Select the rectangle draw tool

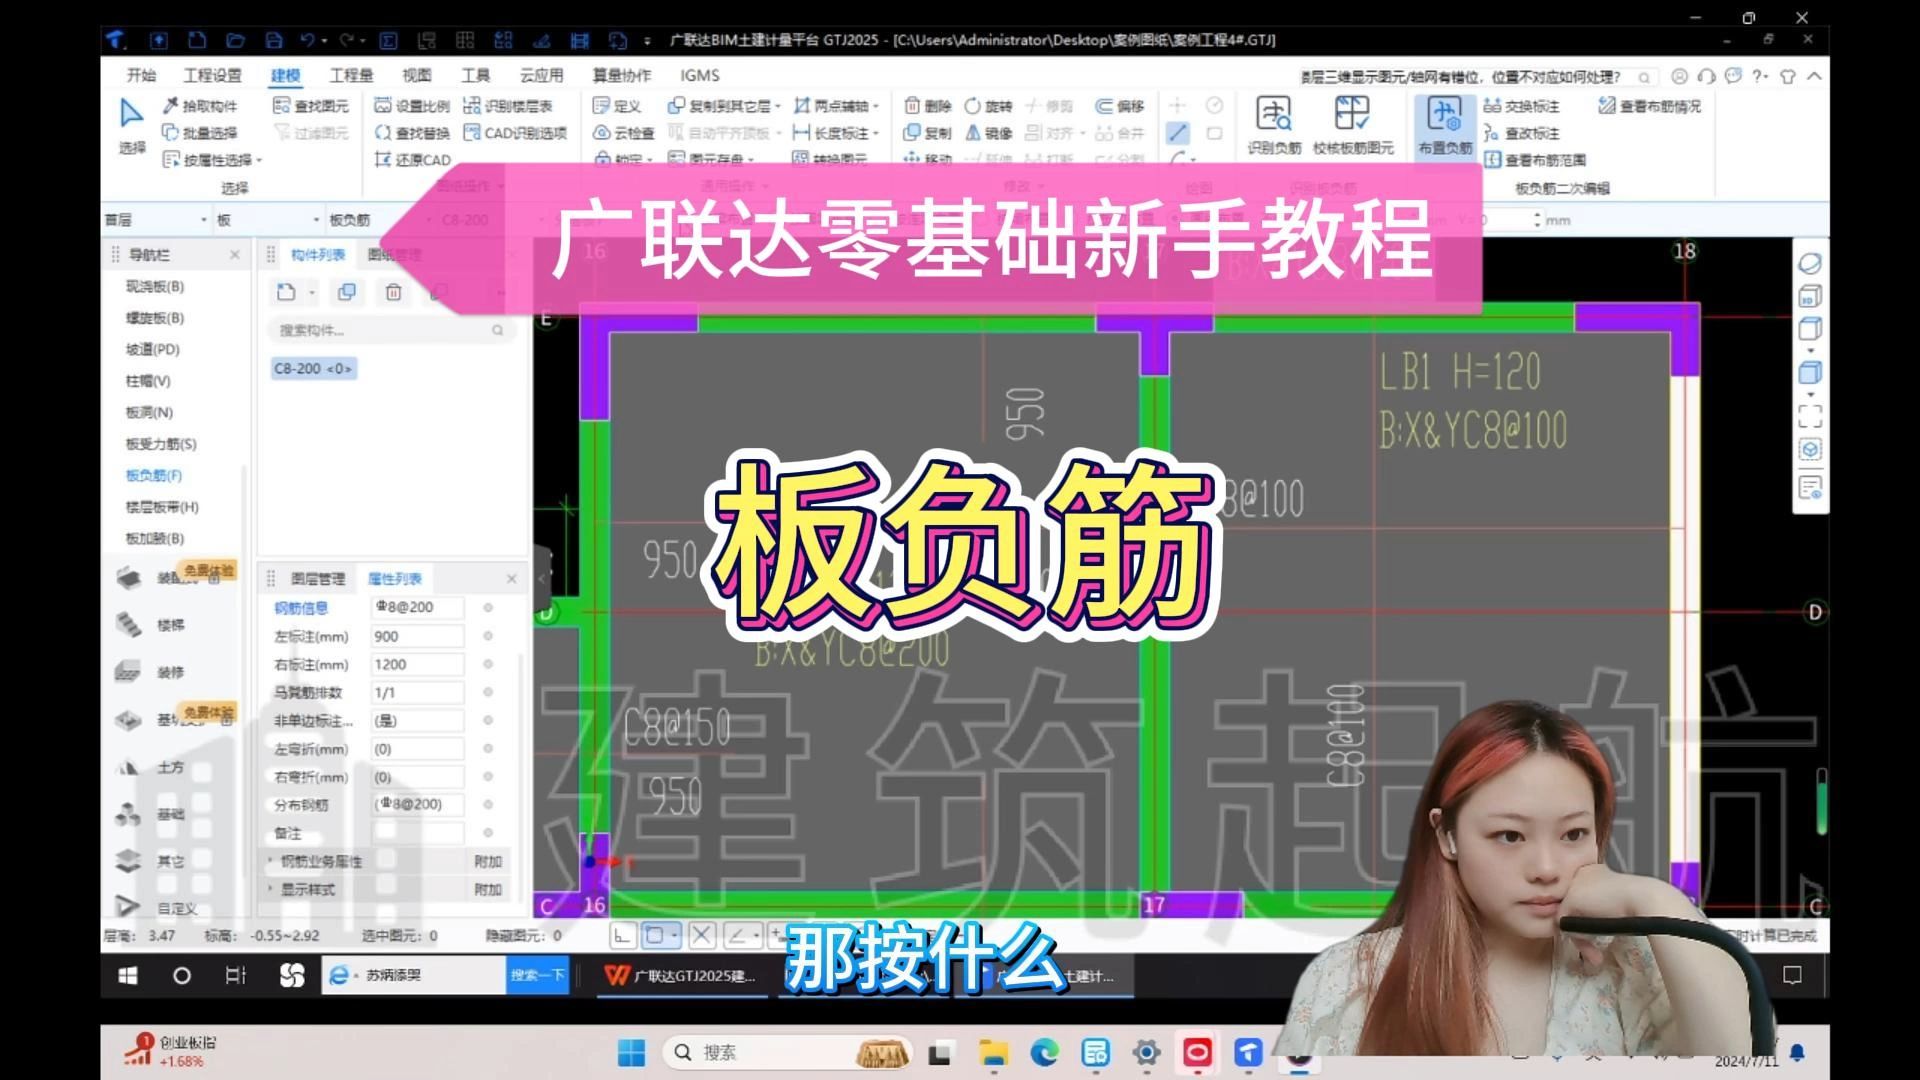pyautogui.click(x=1214, y=133)
